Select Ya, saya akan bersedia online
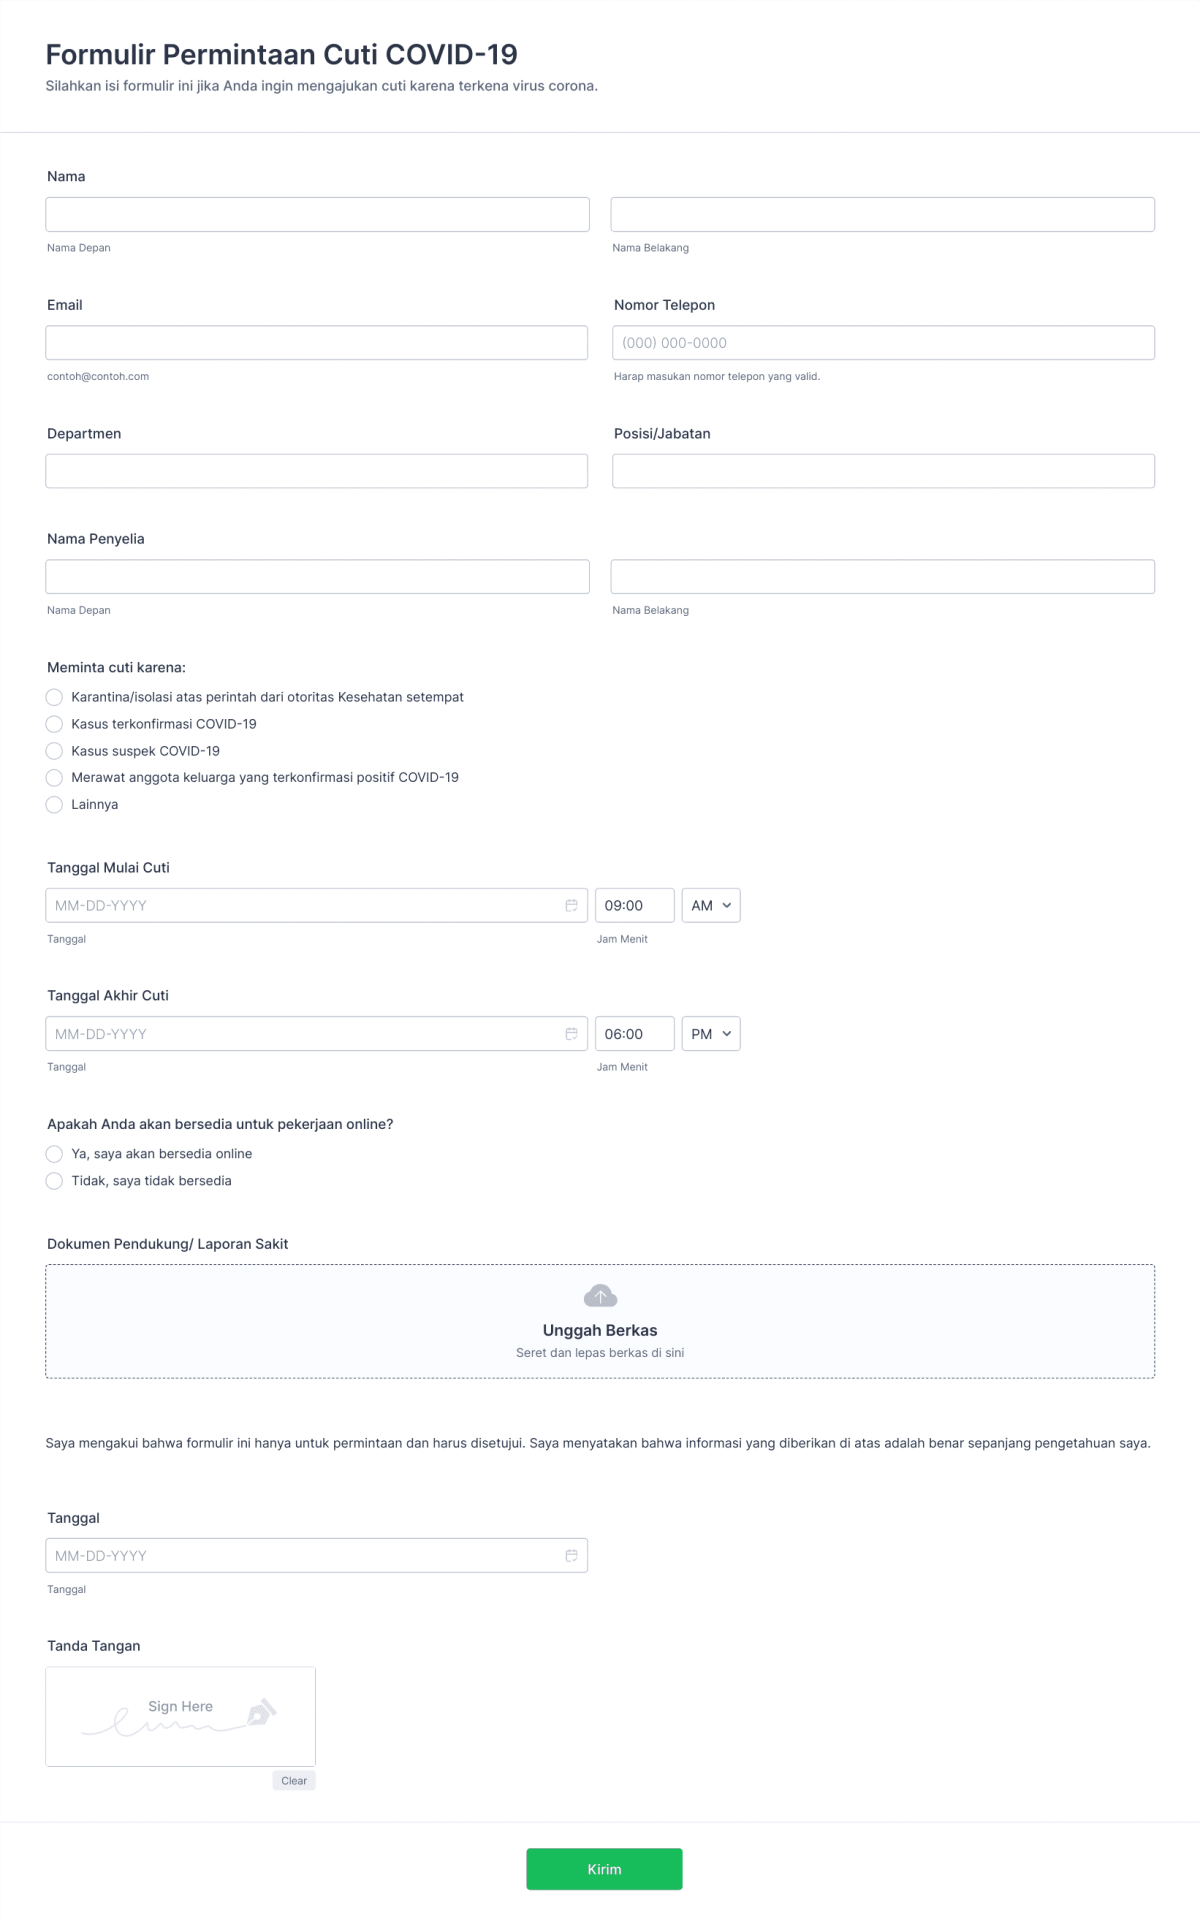Screen dimensions: 1200x1924 [x=54, y=1154]
